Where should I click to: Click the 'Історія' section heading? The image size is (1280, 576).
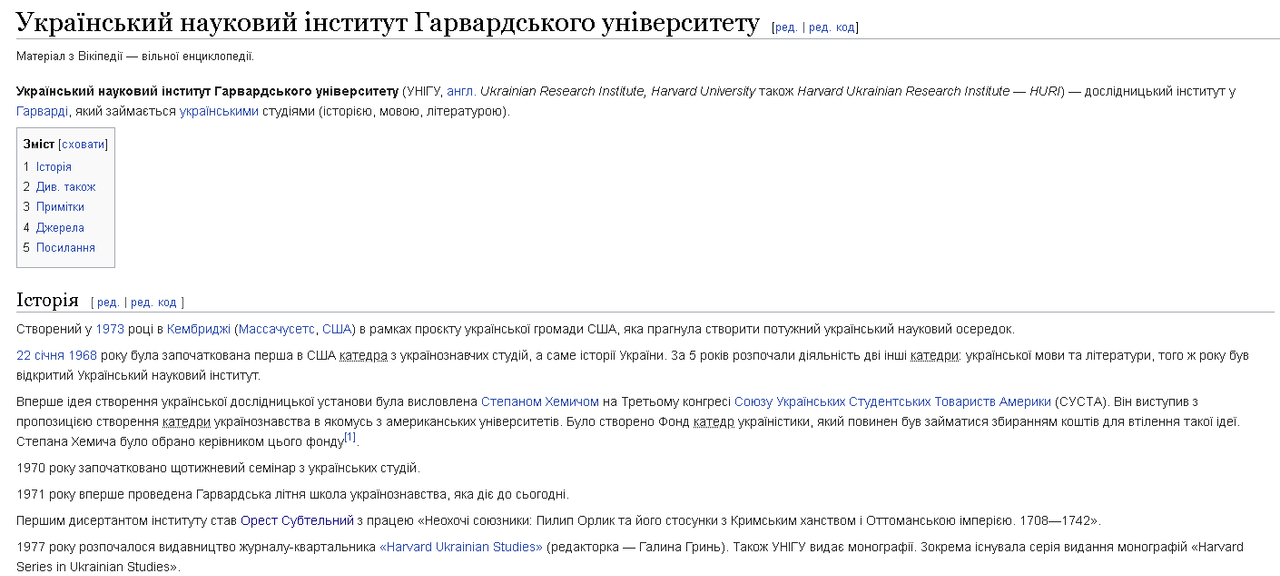47,300
